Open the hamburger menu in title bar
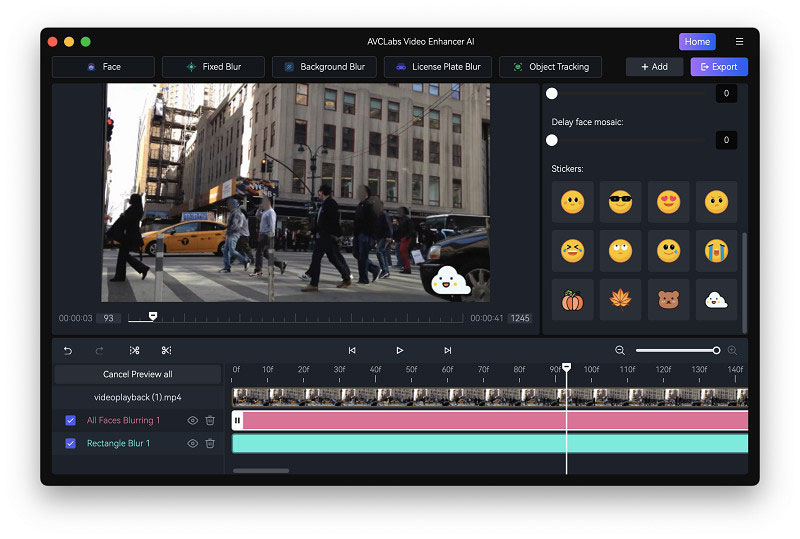800x539 pixels. [x=739, y=42]
